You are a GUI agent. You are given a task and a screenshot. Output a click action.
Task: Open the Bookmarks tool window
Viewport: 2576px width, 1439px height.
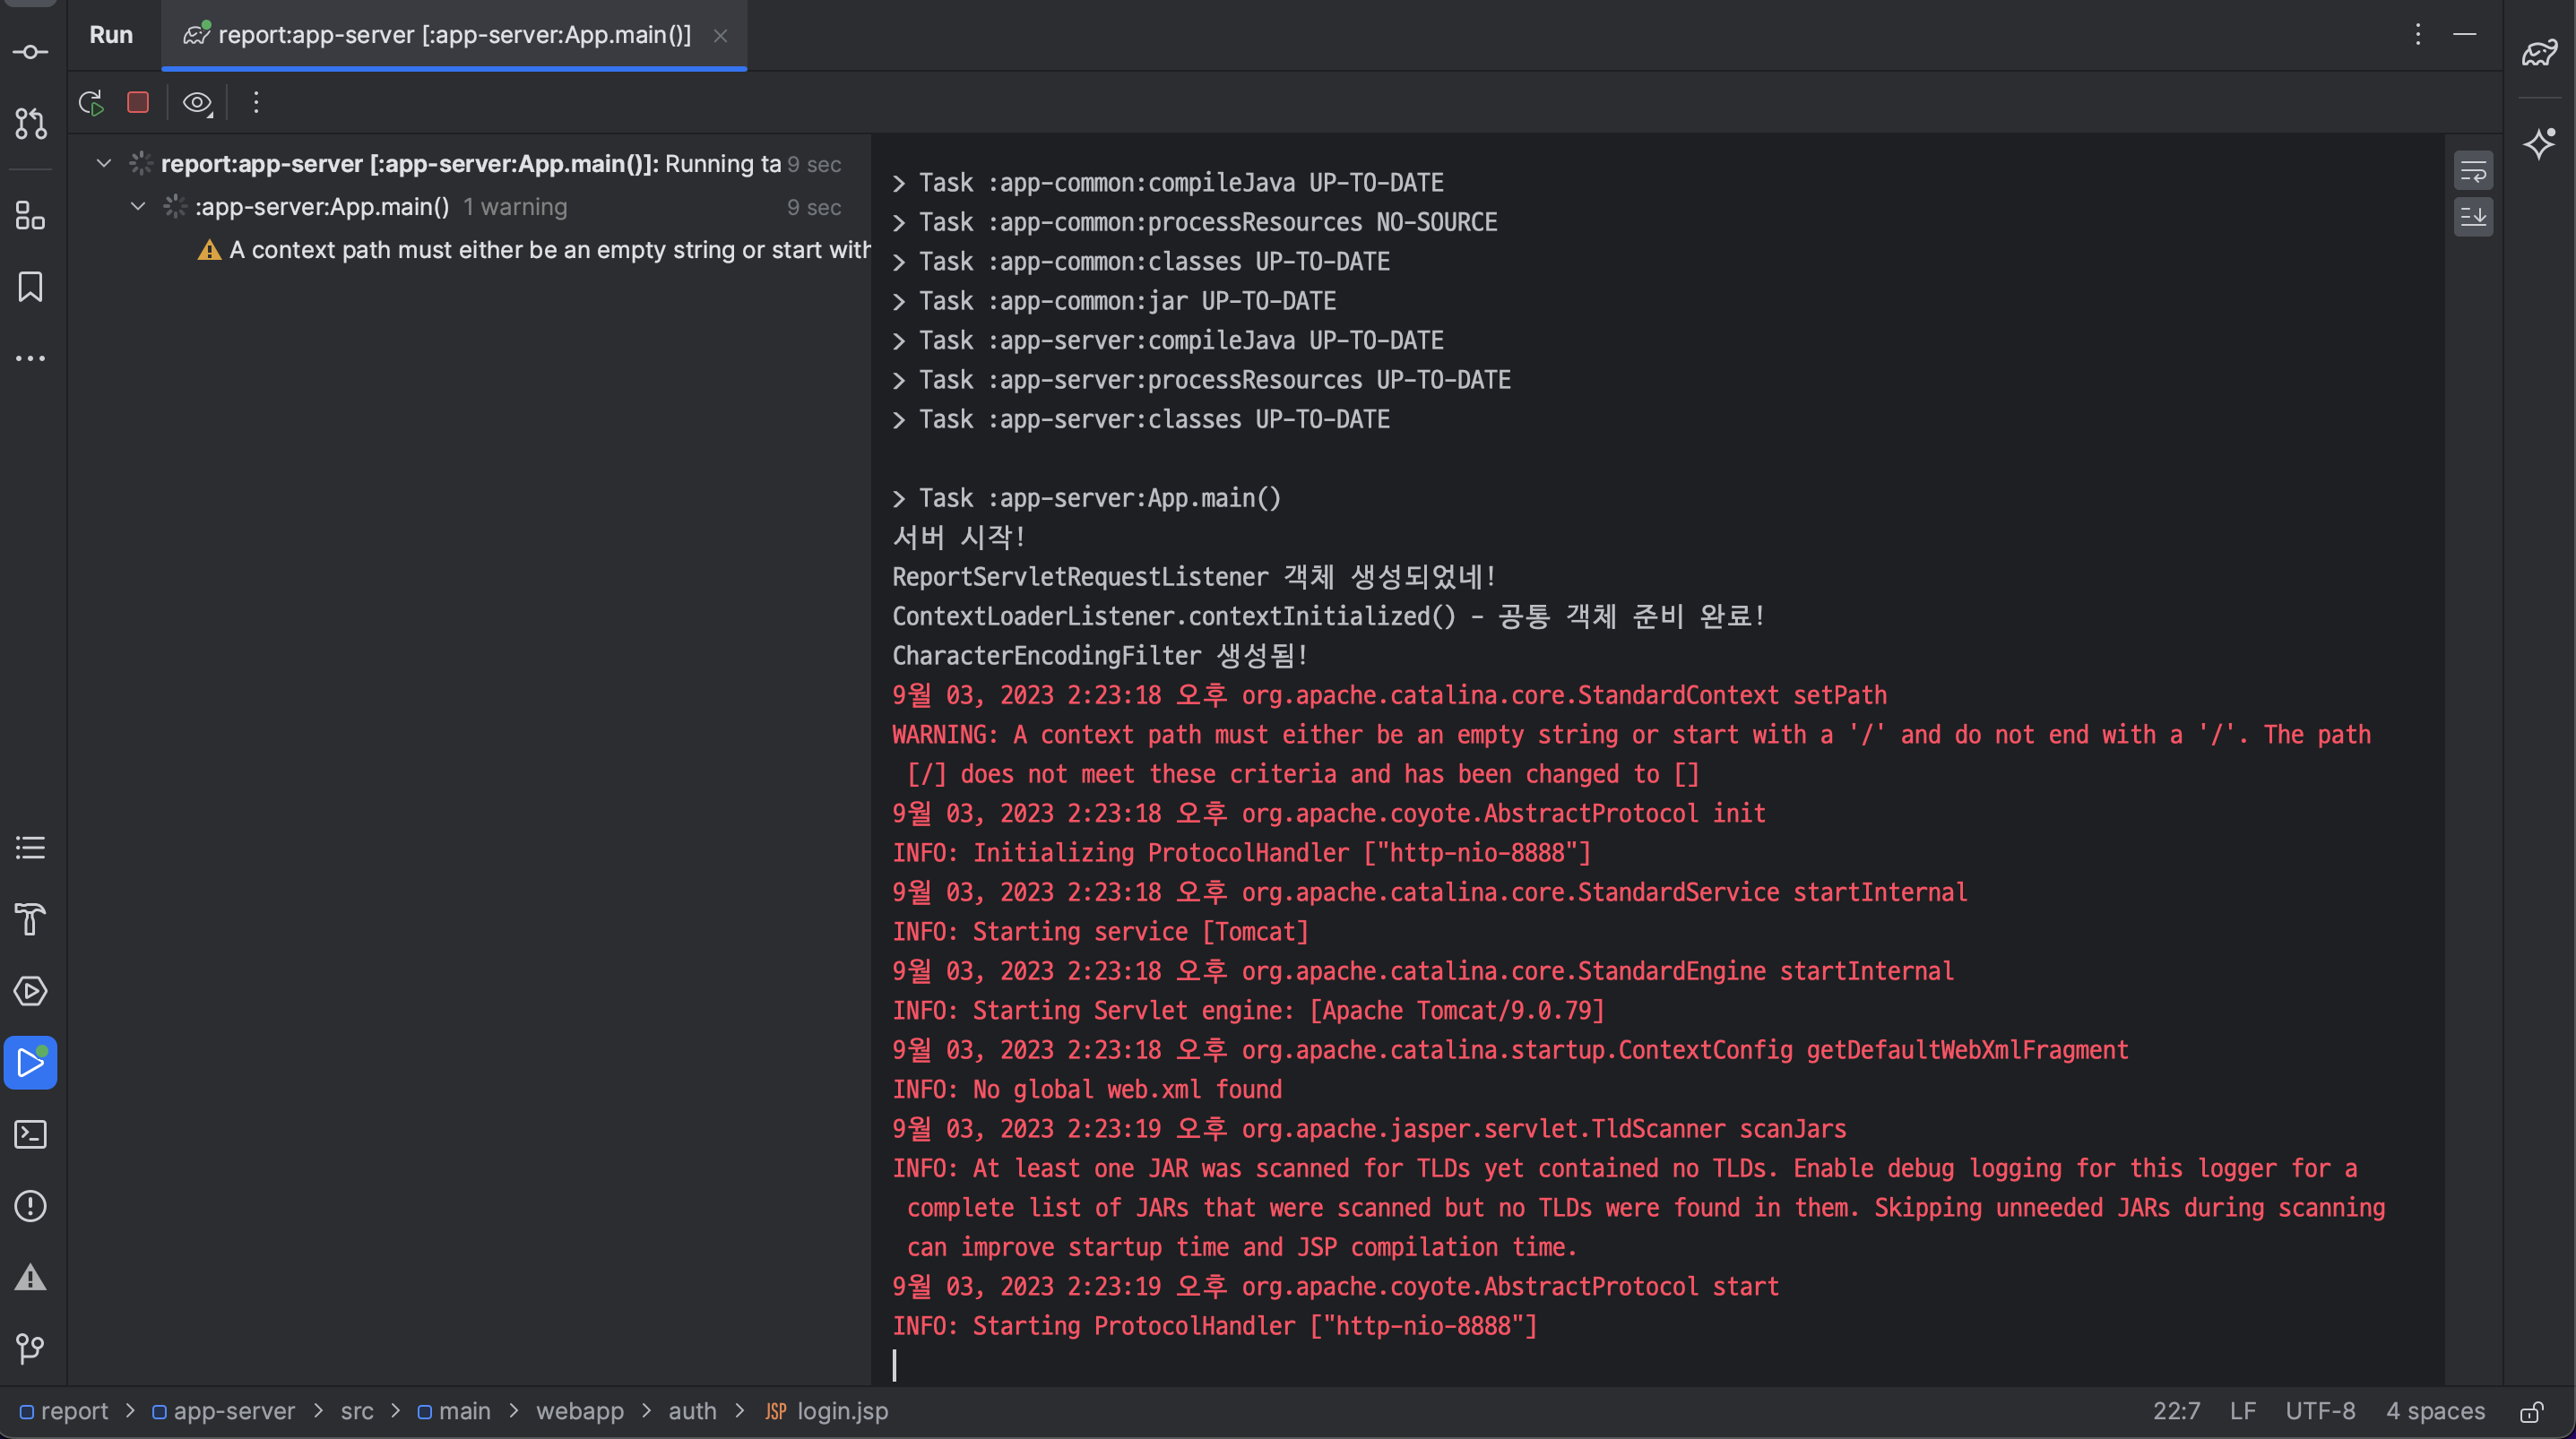point(30,287)
